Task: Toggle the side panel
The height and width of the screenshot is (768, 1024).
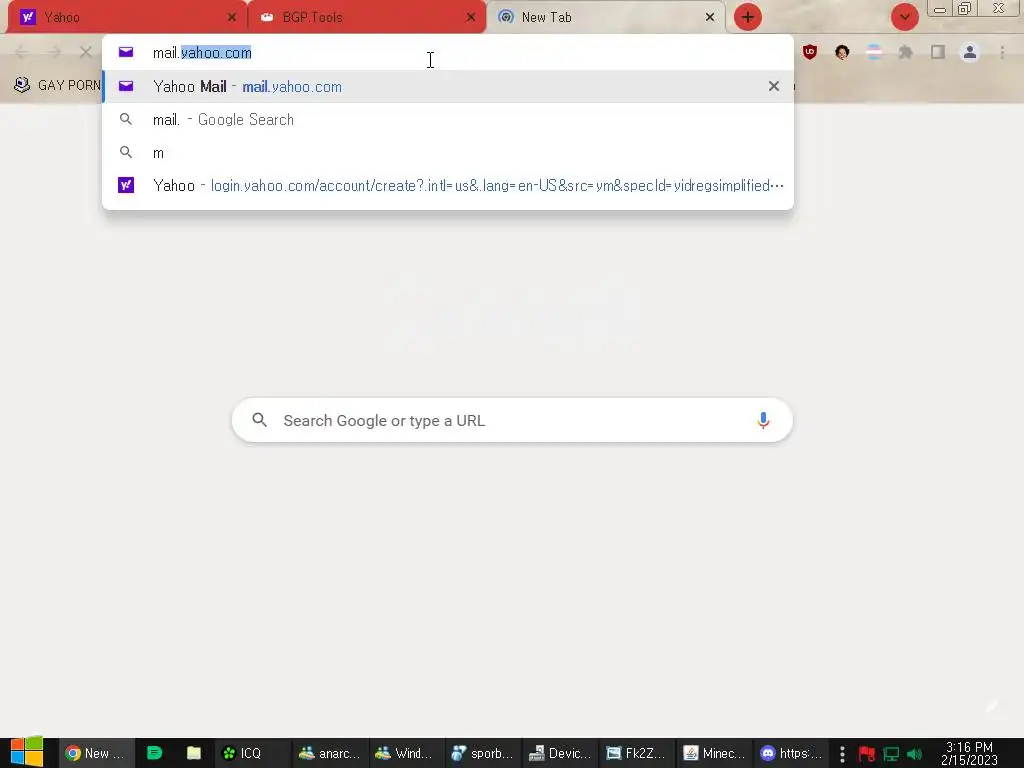Action: point(938,52)
